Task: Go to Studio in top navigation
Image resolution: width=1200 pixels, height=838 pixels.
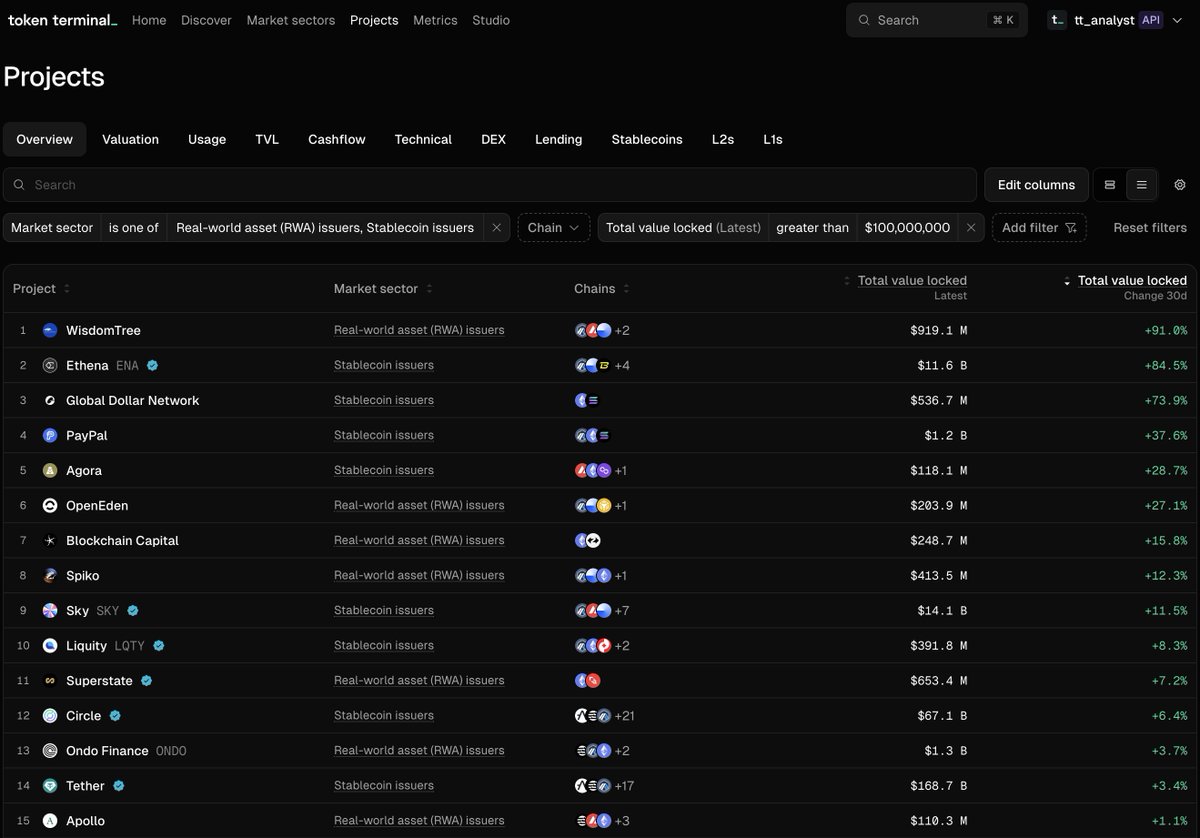Action: click(491, 20)
